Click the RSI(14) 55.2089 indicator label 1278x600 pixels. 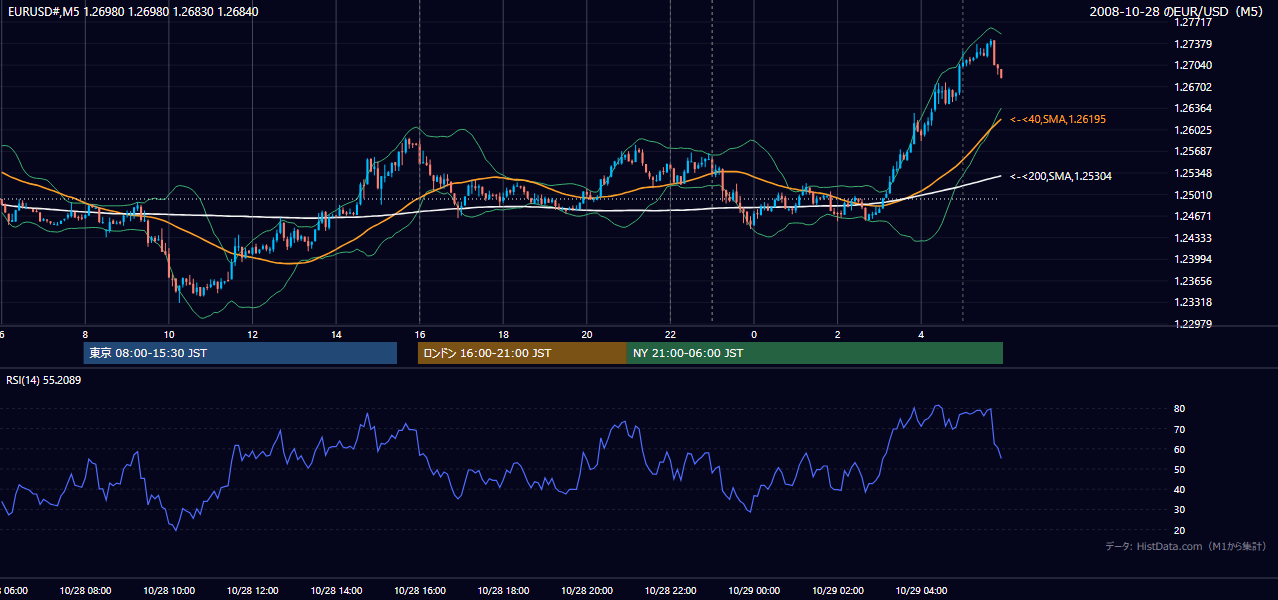tap(44, 380)
